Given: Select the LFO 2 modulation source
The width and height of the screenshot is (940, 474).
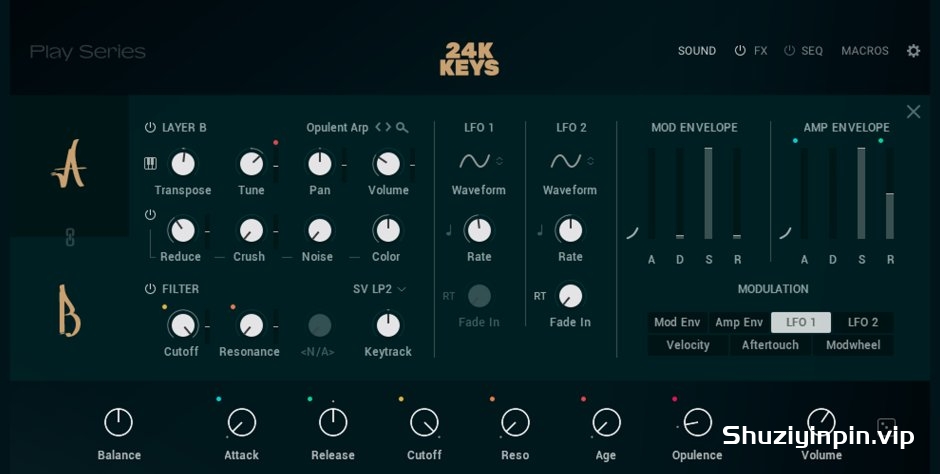Looking at the screenshot, I should pyautogui.click(x=863, y=322).
